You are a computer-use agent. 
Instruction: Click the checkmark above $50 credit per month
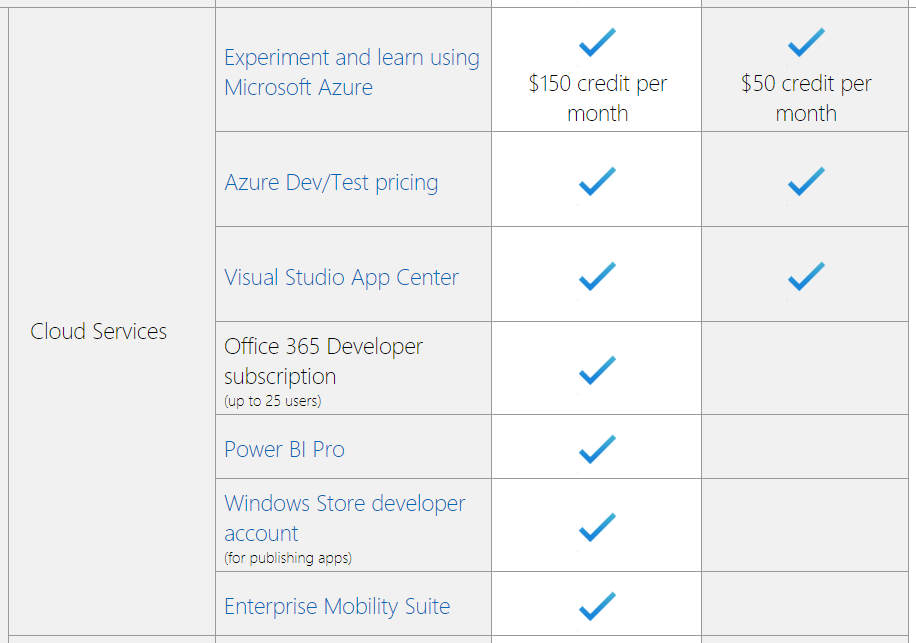coord(806,43)
